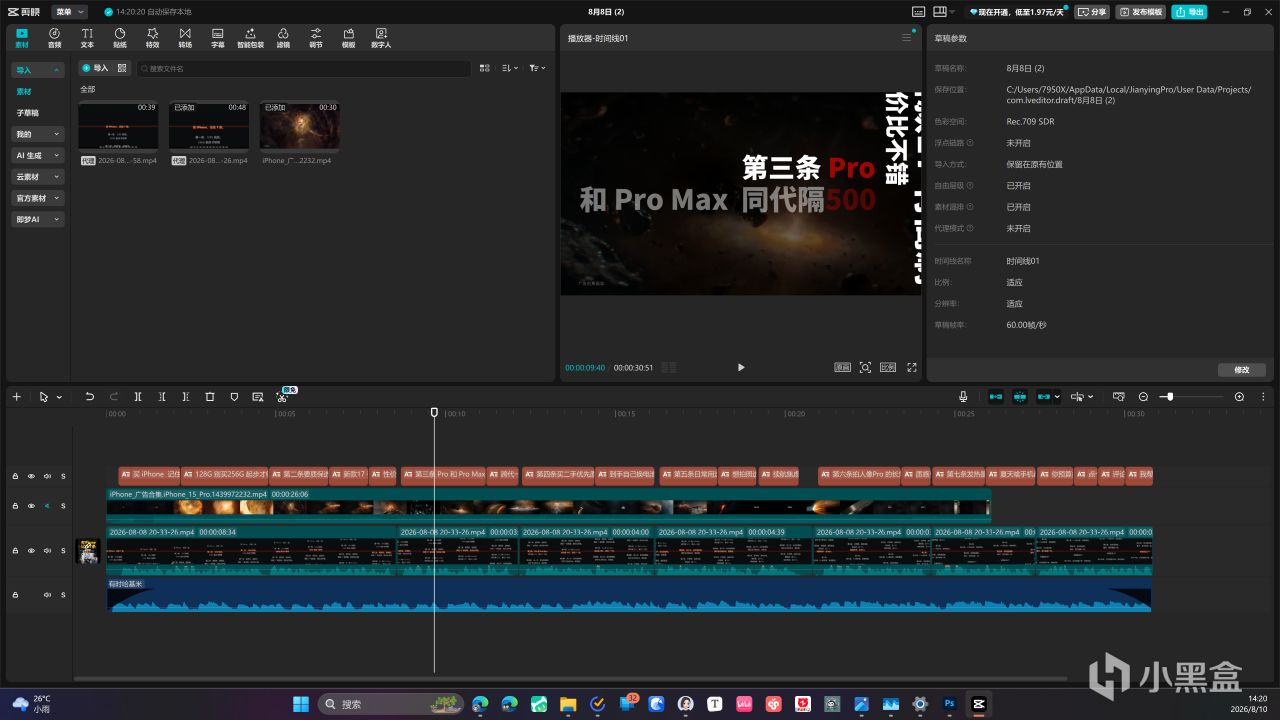Click the 发布模板 button
Screen dimensions: 1280x720
1141,12
